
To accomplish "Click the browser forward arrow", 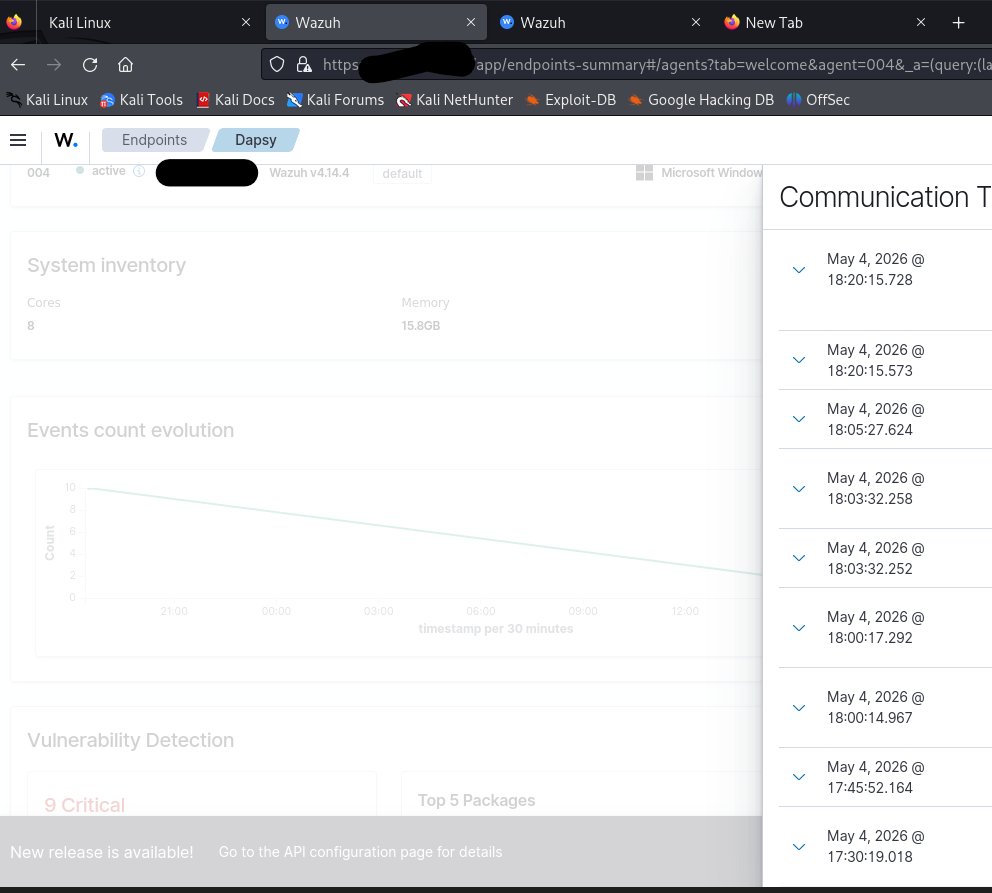I will (54, 65).
